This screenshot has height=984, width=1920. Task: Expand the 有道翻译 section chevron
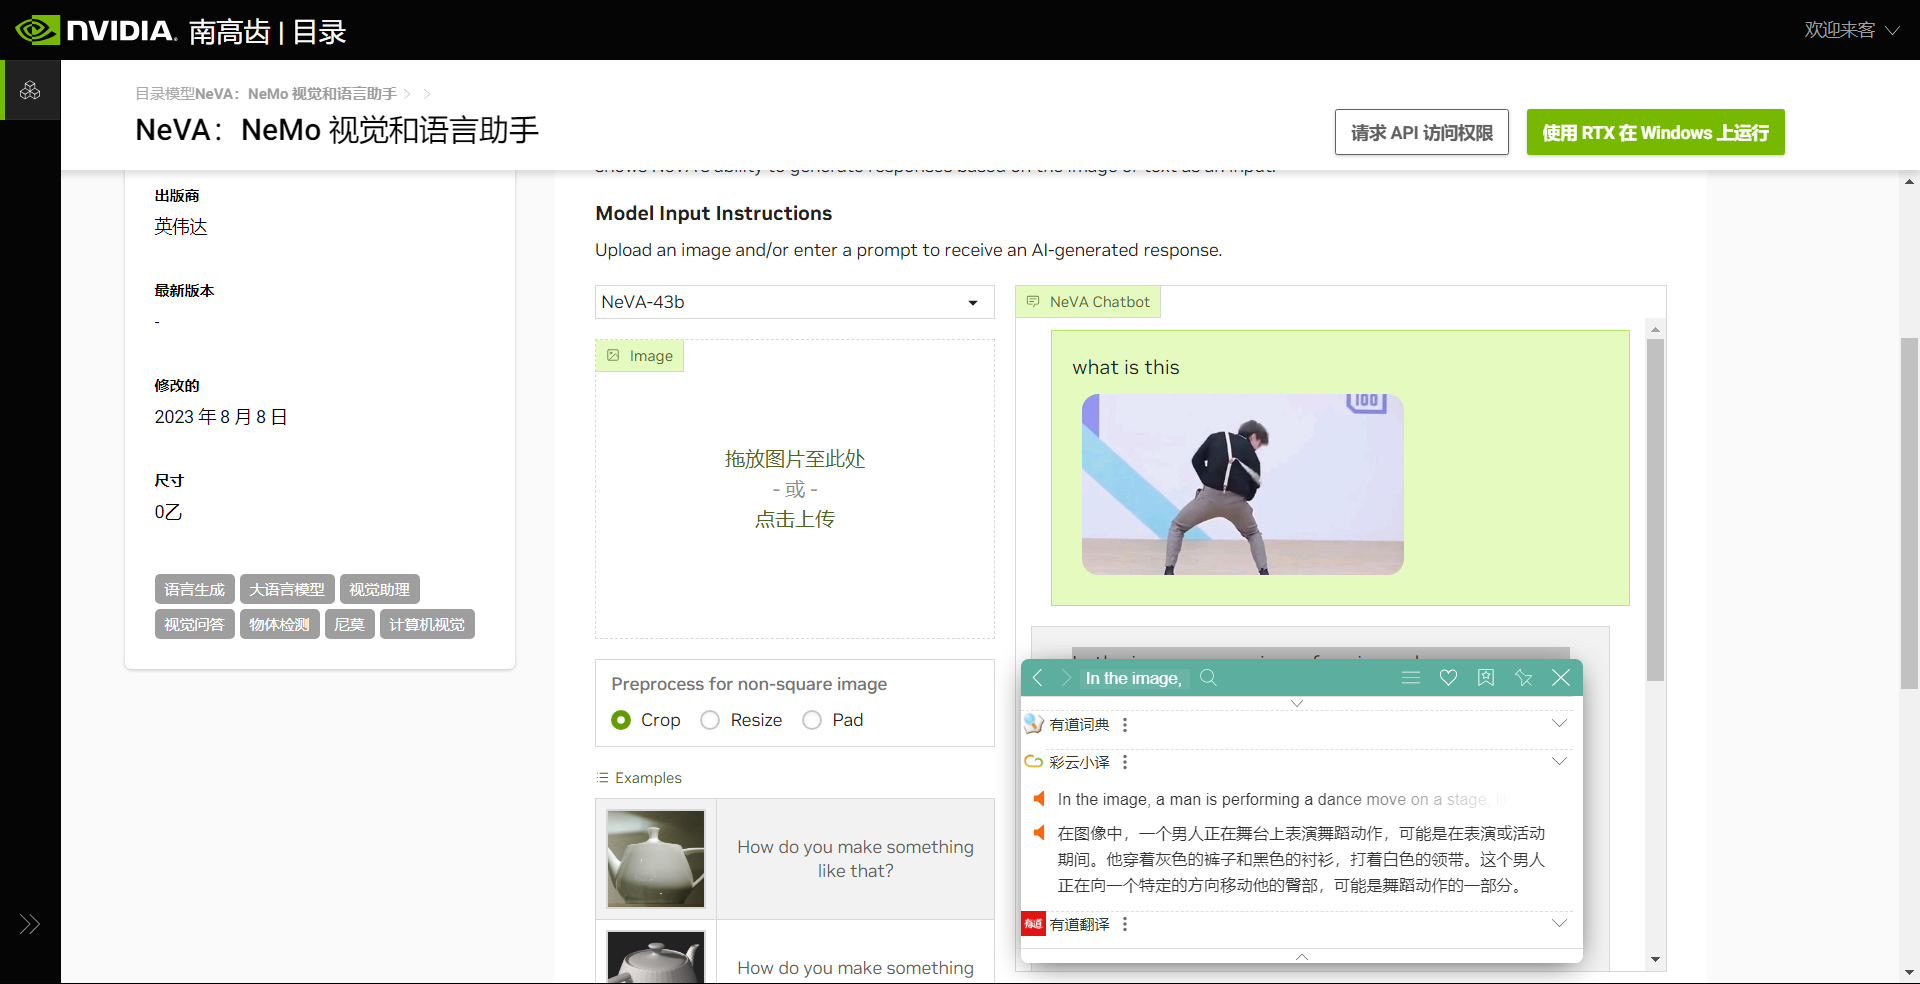click(1559, 923)
